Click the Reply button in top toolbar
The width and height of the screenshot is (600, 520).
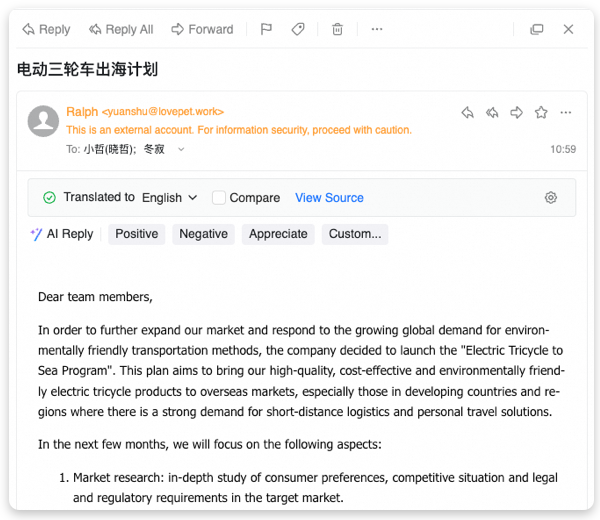(46, 29)
